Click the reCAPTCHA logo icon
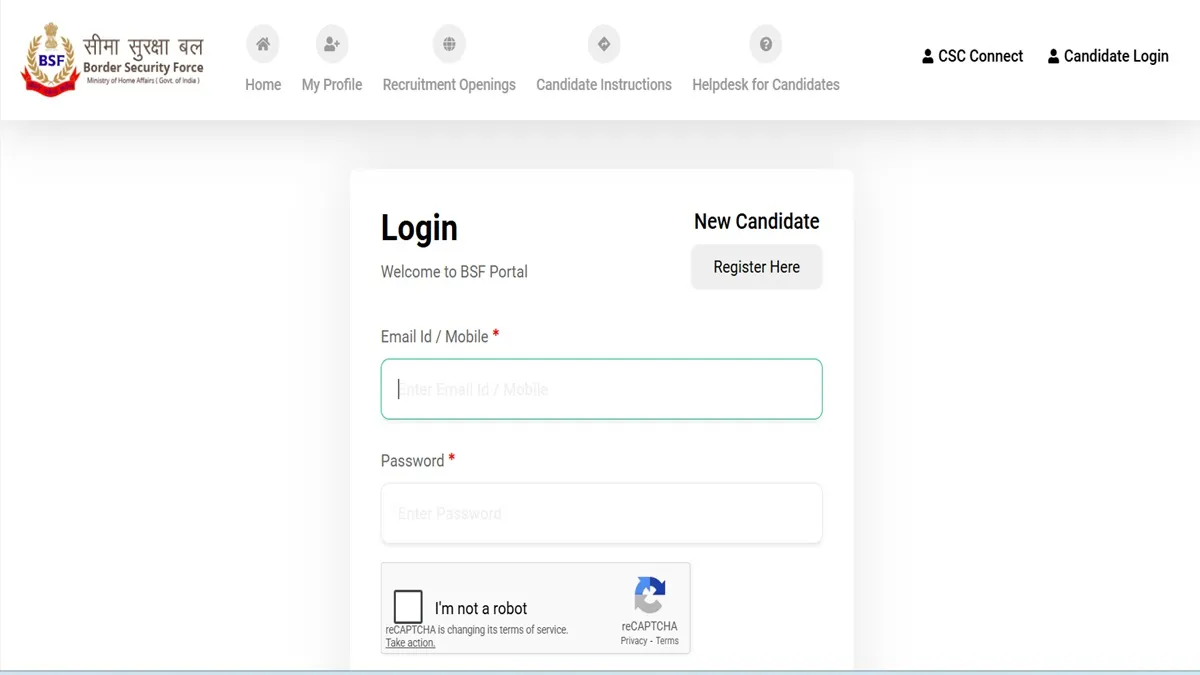 (x=649, y=595)
